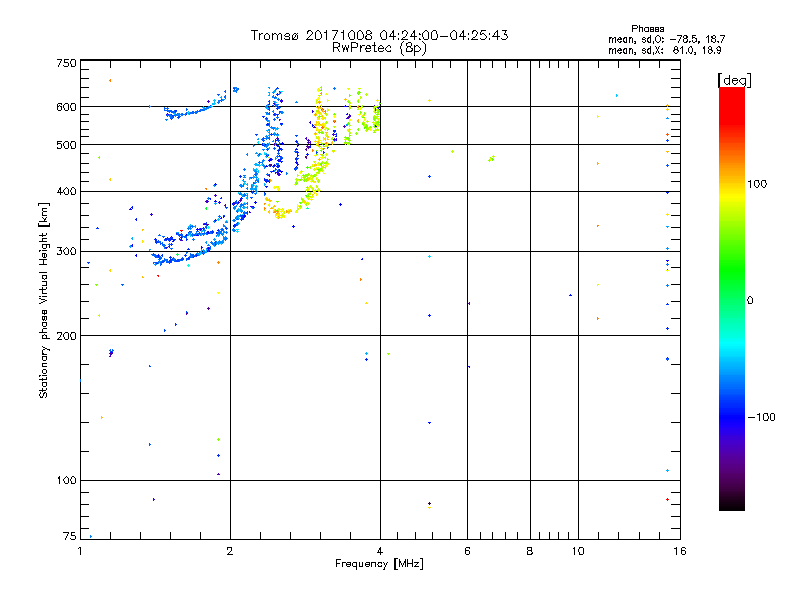The height and width of the screenshot is (600, 800).
Task: Click the colorbar tick label '100'
Action: click(x=757, y=184)
